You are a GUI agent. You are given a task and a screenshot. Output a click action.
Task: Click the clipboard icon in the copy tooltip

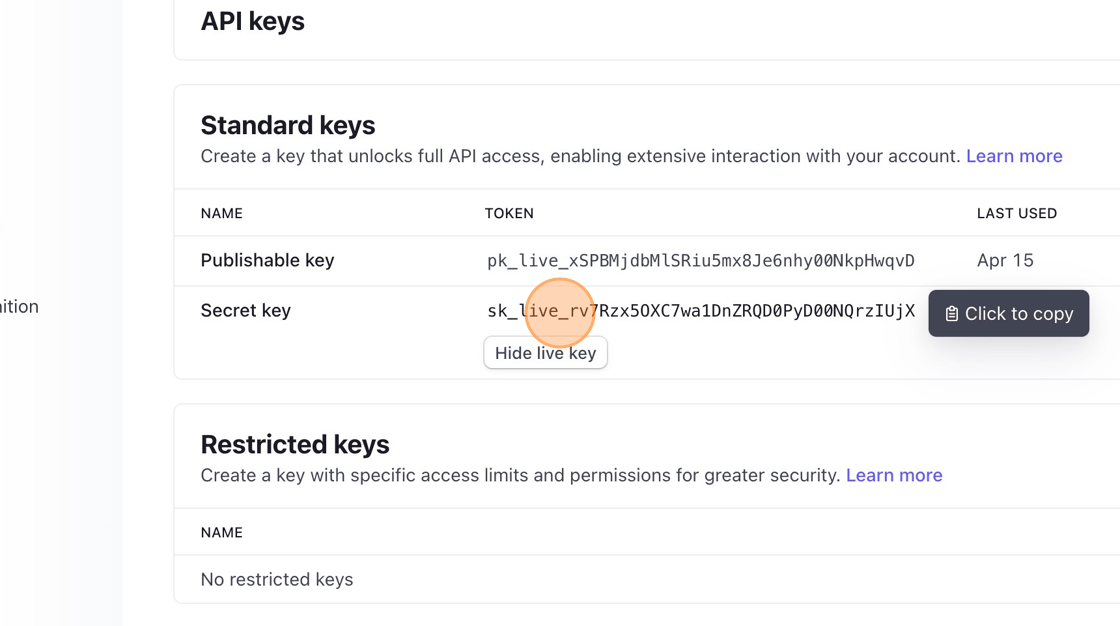pos(951,314)
